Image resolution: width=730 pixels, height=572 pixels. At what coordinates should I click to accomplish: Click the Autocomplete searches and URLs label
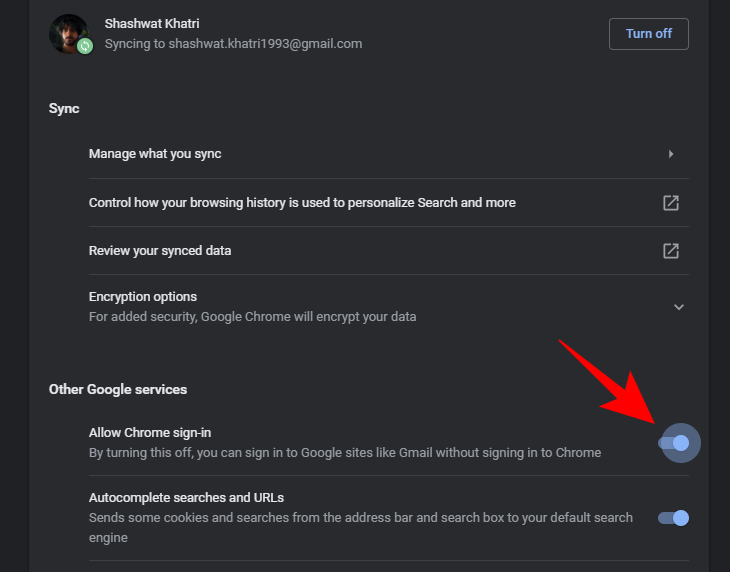(x=188, y=497)
